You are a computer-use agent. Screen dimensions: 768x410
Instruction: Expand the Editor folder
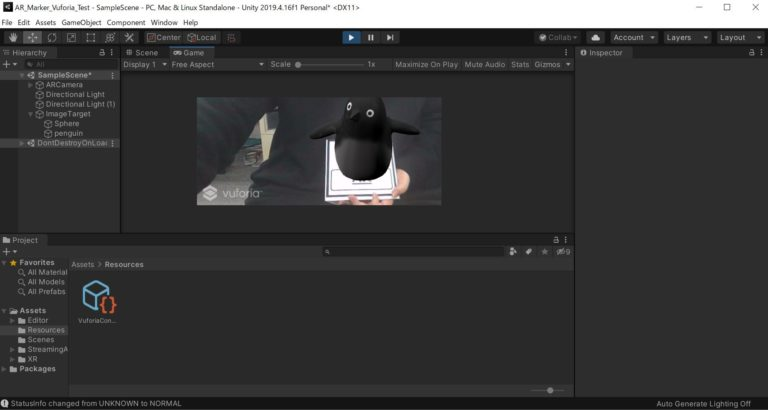click(12, 320)
